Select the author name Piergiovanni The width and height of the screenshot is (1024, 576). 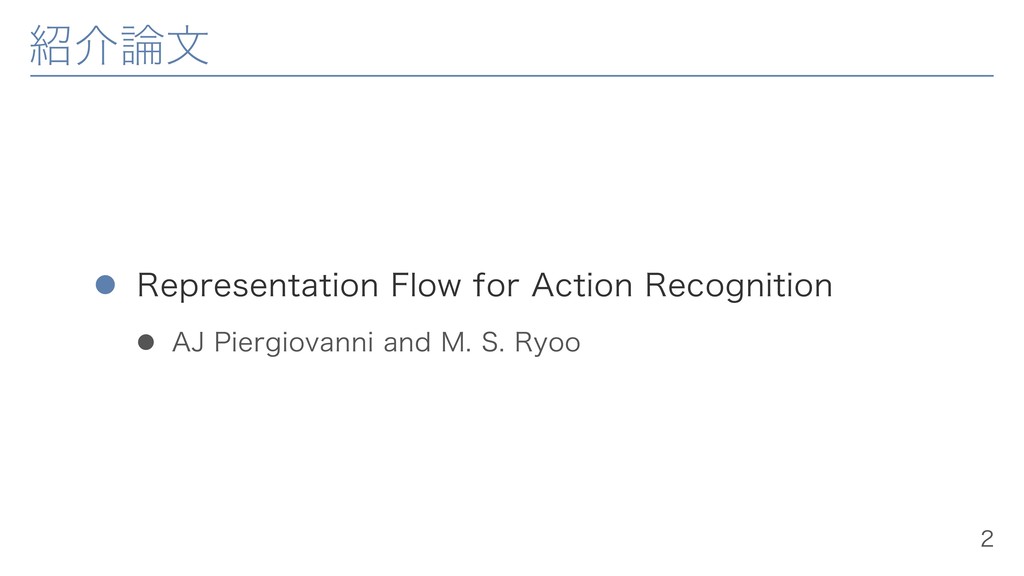pos(293,343)
